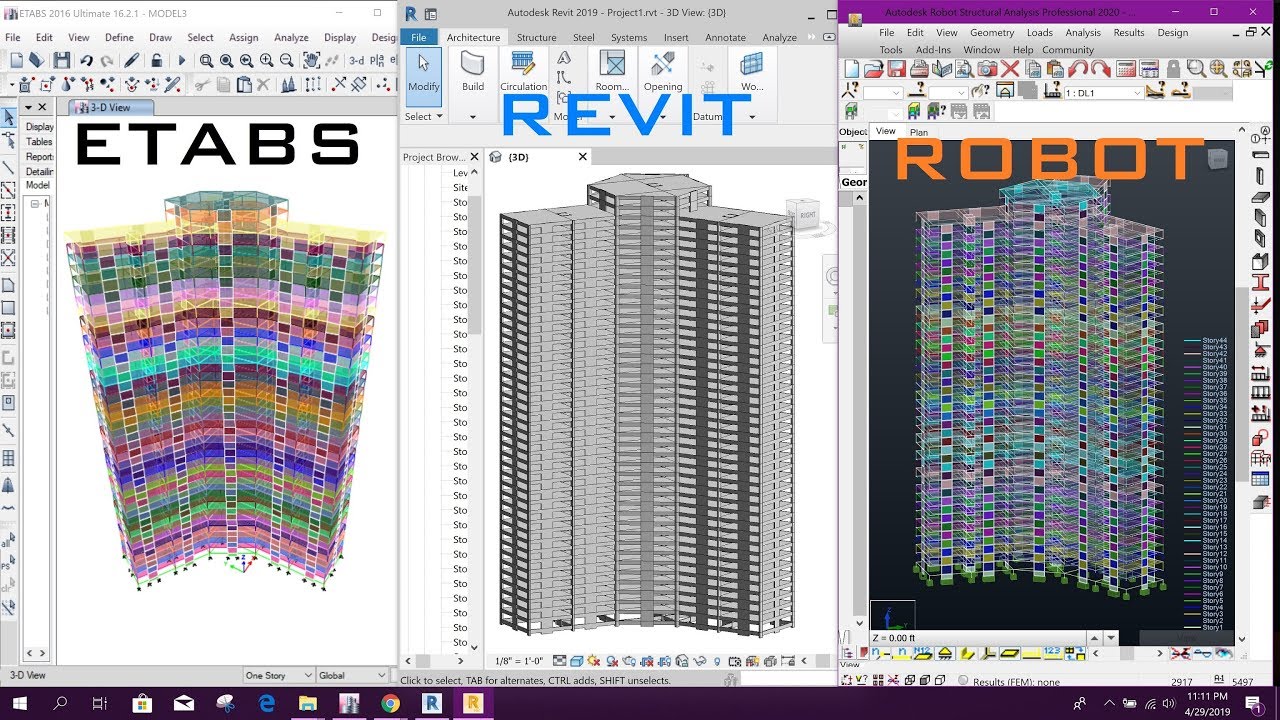Screen dimensions: 1280x720
Task: Open ETABS Define menu
Action: point(119,38)
